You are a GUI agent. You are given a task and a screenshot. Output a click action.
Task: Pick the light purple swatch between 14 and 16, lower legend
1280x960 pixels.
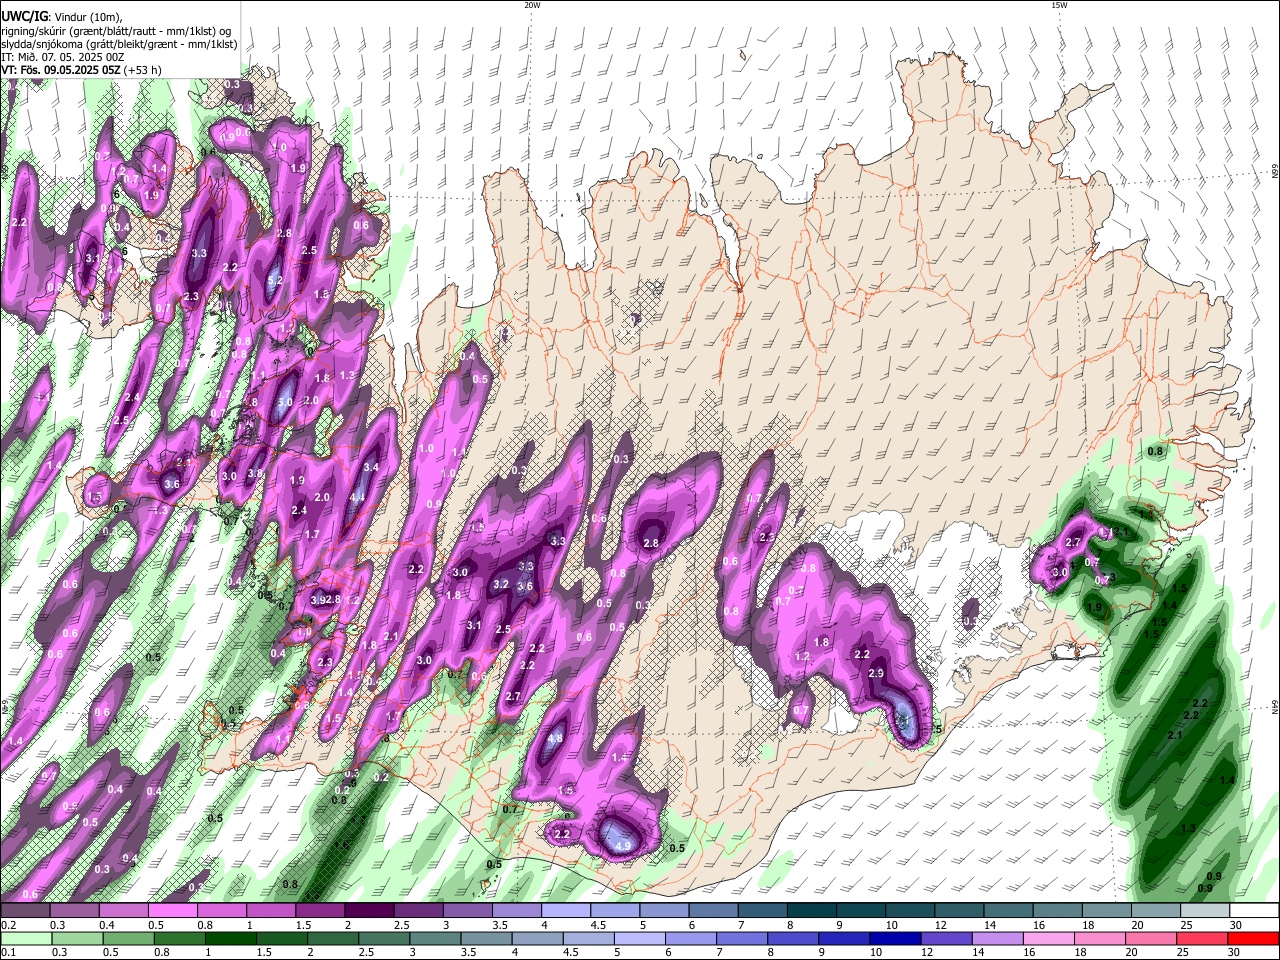click(998, 938)
